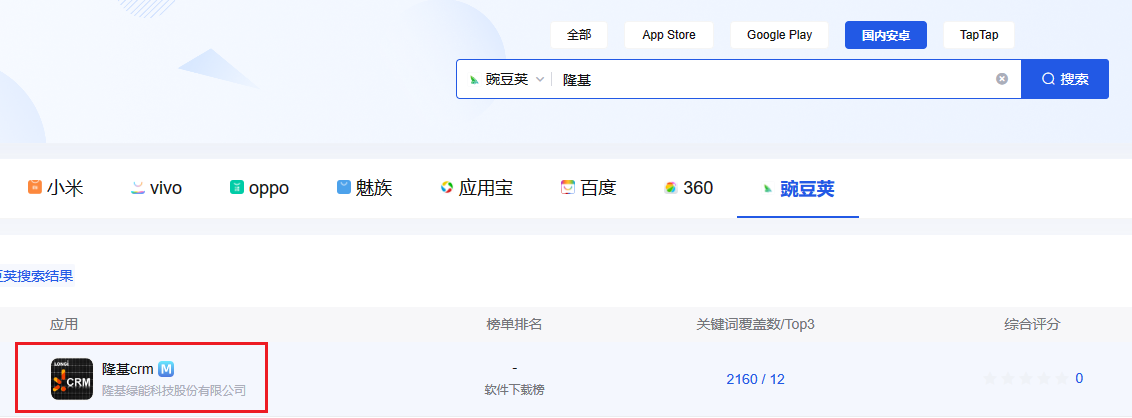Screen dimensions: 1132x418
Task: Switch to the vivo store tab
Action: [x=156, y=188]
